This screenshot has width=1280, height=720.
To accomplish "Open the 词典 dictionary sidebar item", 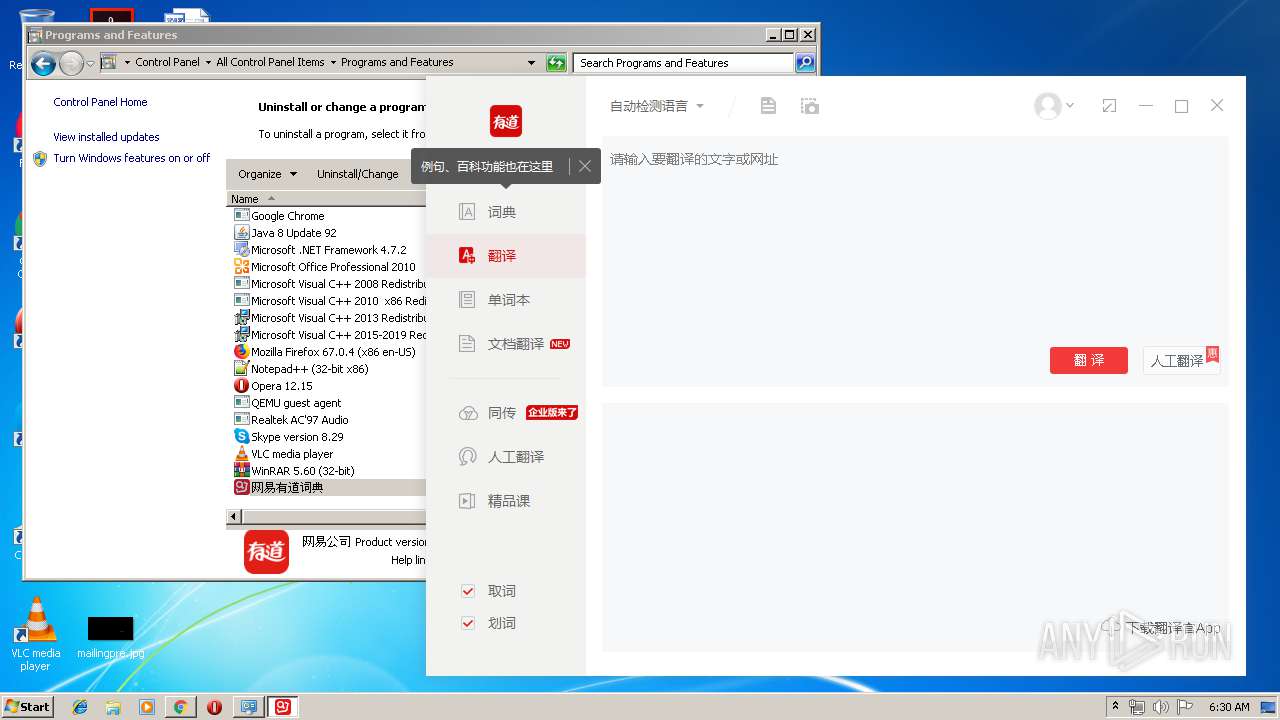I will pos(506,212).
